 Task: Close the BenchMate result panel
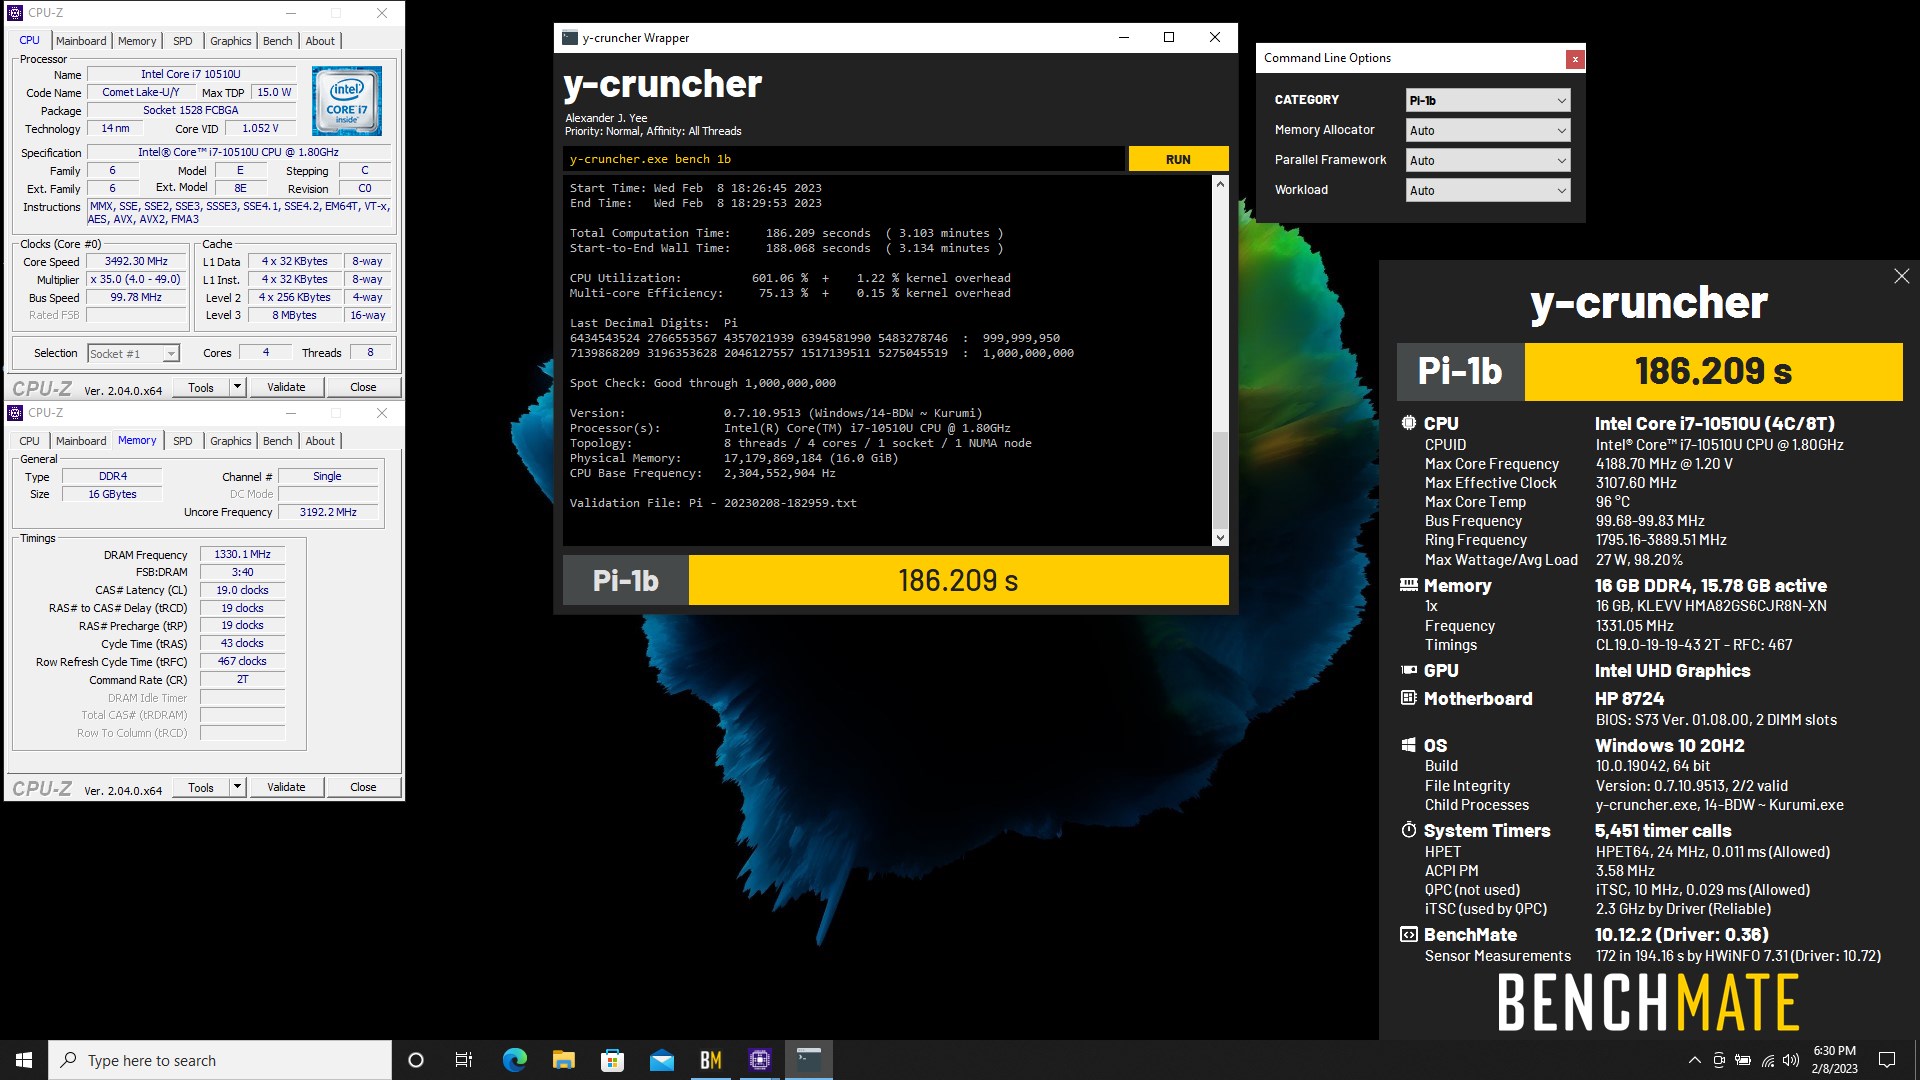pos(1901,276)
